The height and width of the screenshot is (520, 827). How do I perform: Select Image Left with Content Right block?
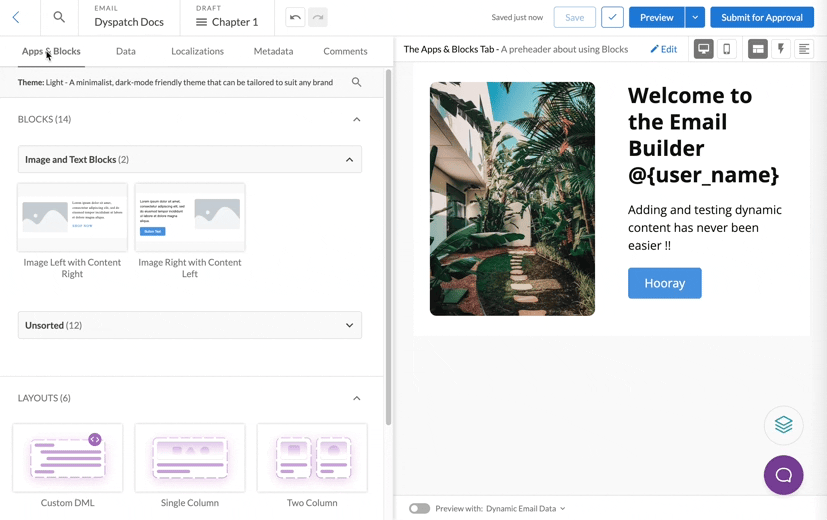pyautogui.click(x=72, y=217)
